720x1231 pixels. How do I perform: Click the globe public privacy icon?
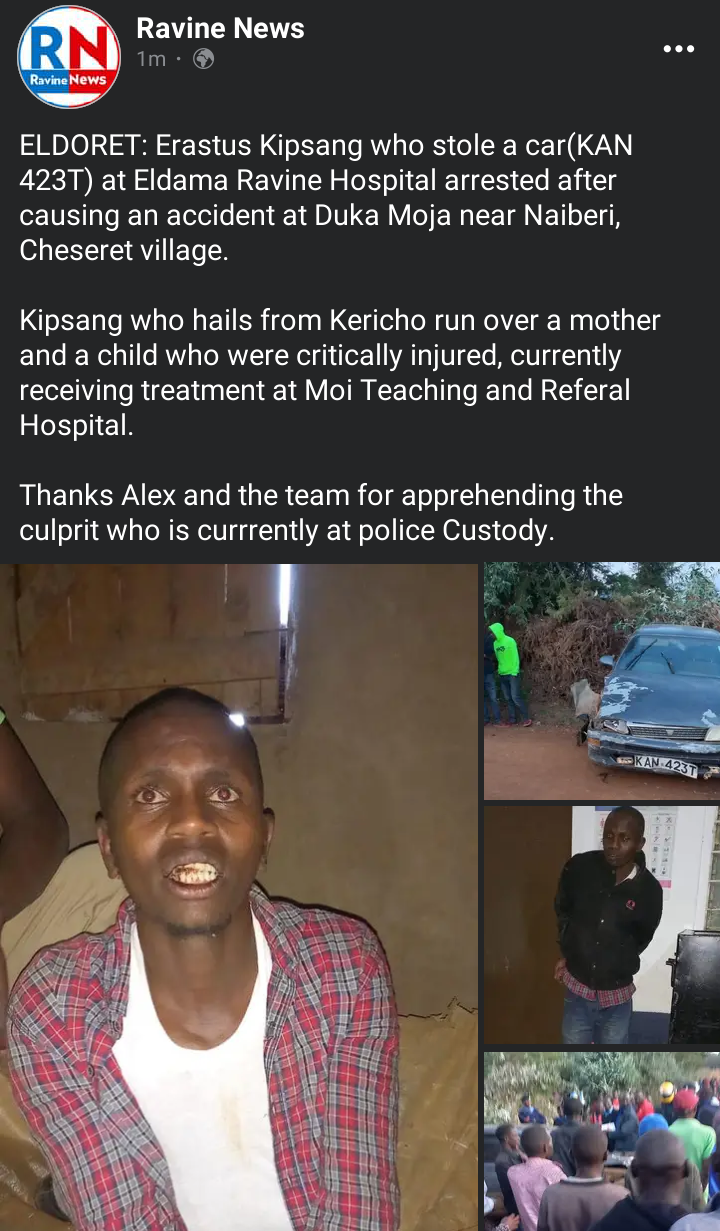[x=203, y=59]
